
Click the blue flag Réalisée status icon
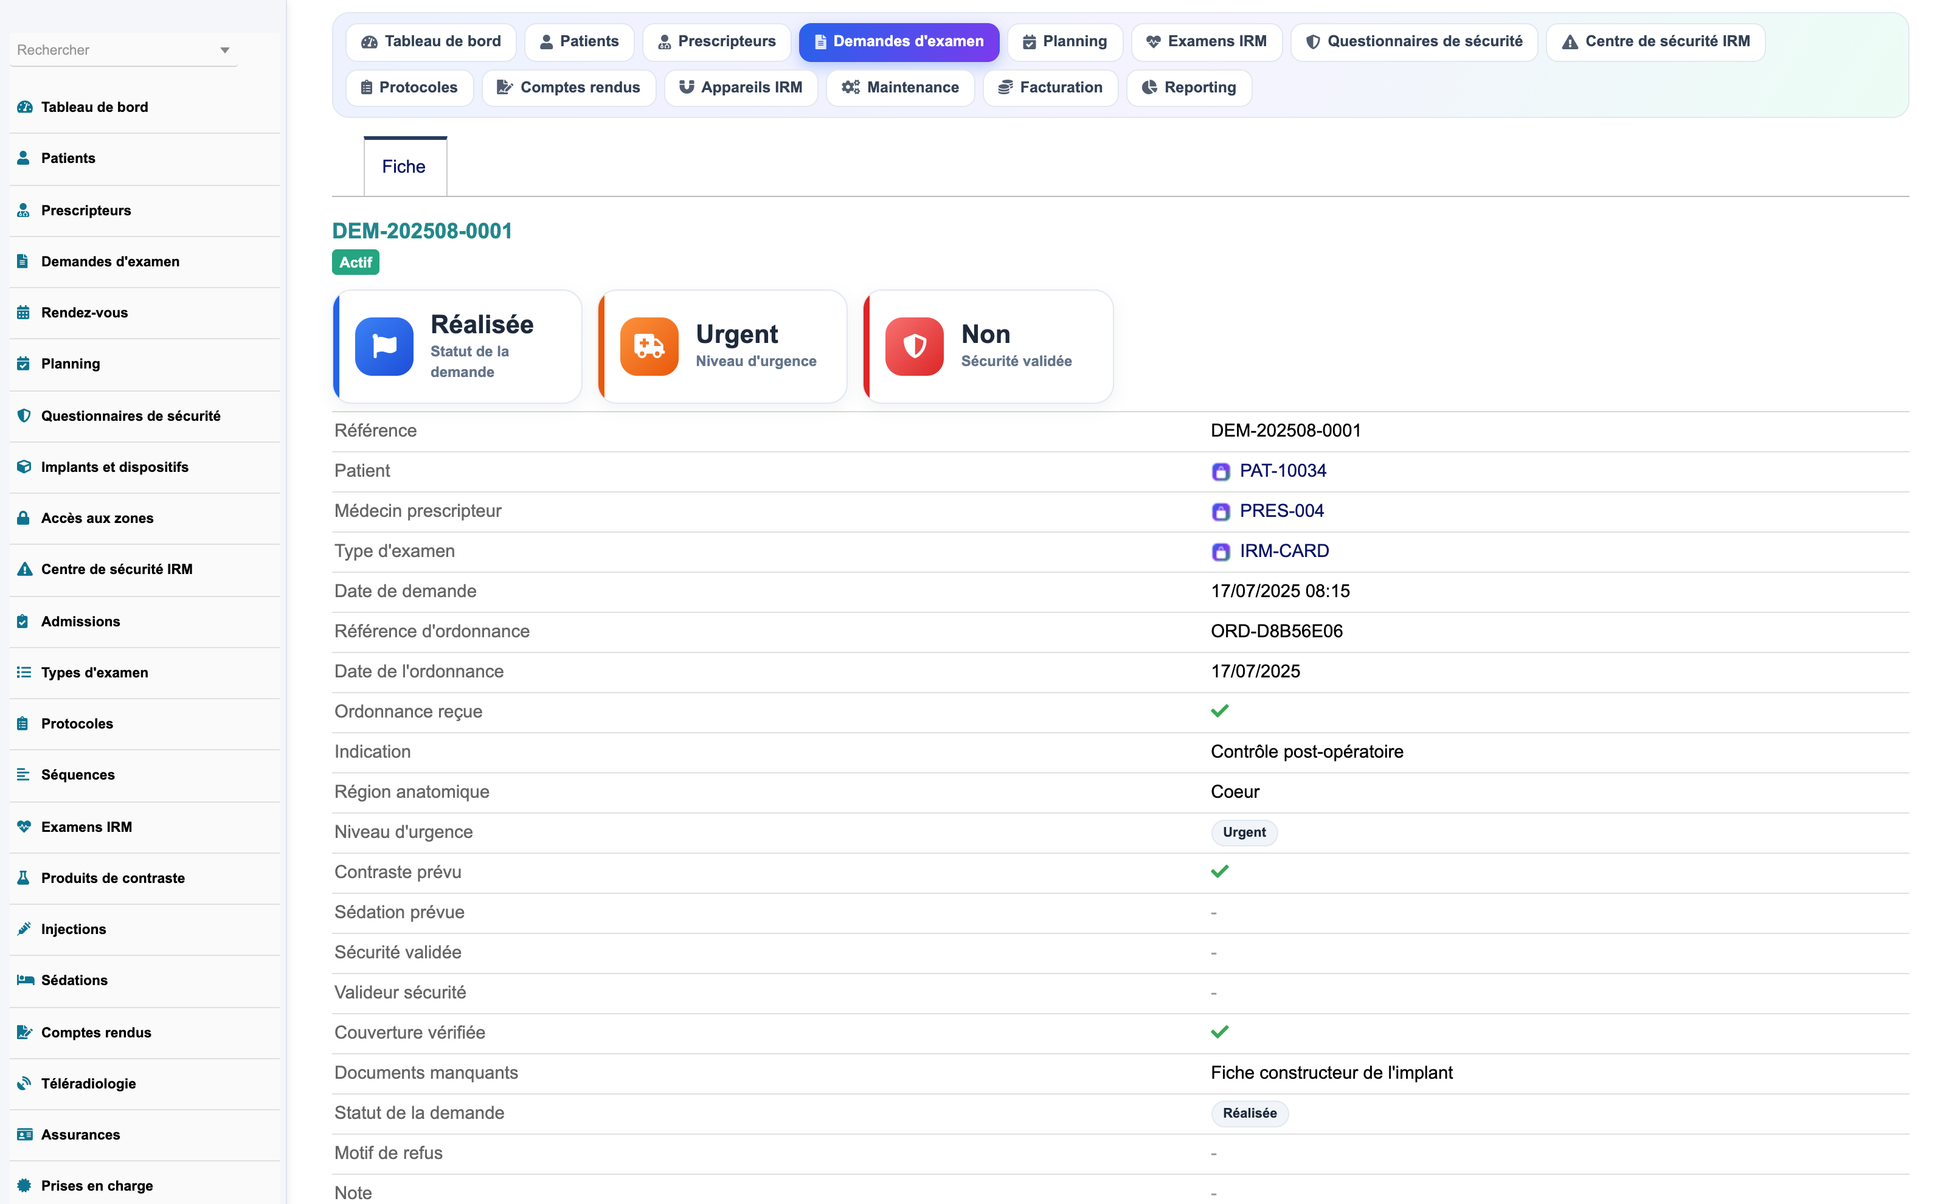click(x=384, y=346)
